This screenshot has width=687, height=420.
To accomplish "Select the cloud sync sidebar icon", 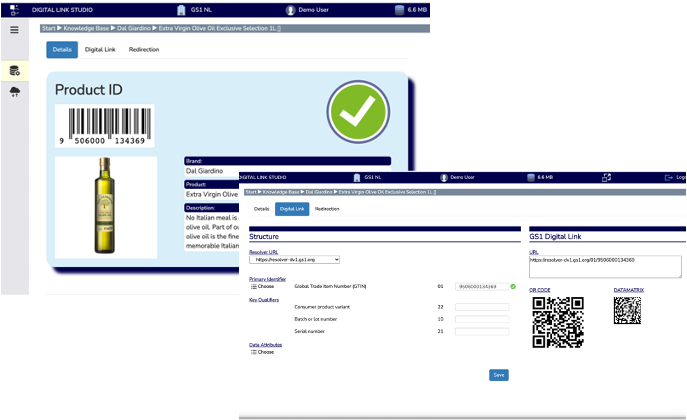I will [14, 92].
